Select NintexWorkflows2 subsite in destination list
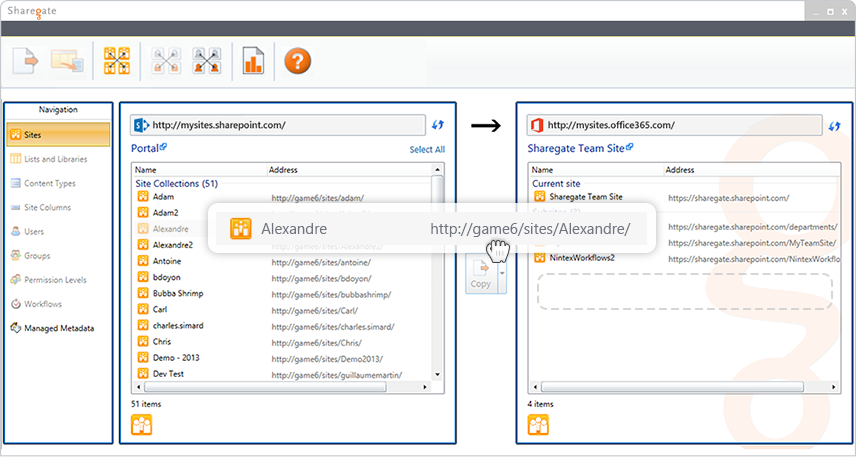 (x=683, y=258)
